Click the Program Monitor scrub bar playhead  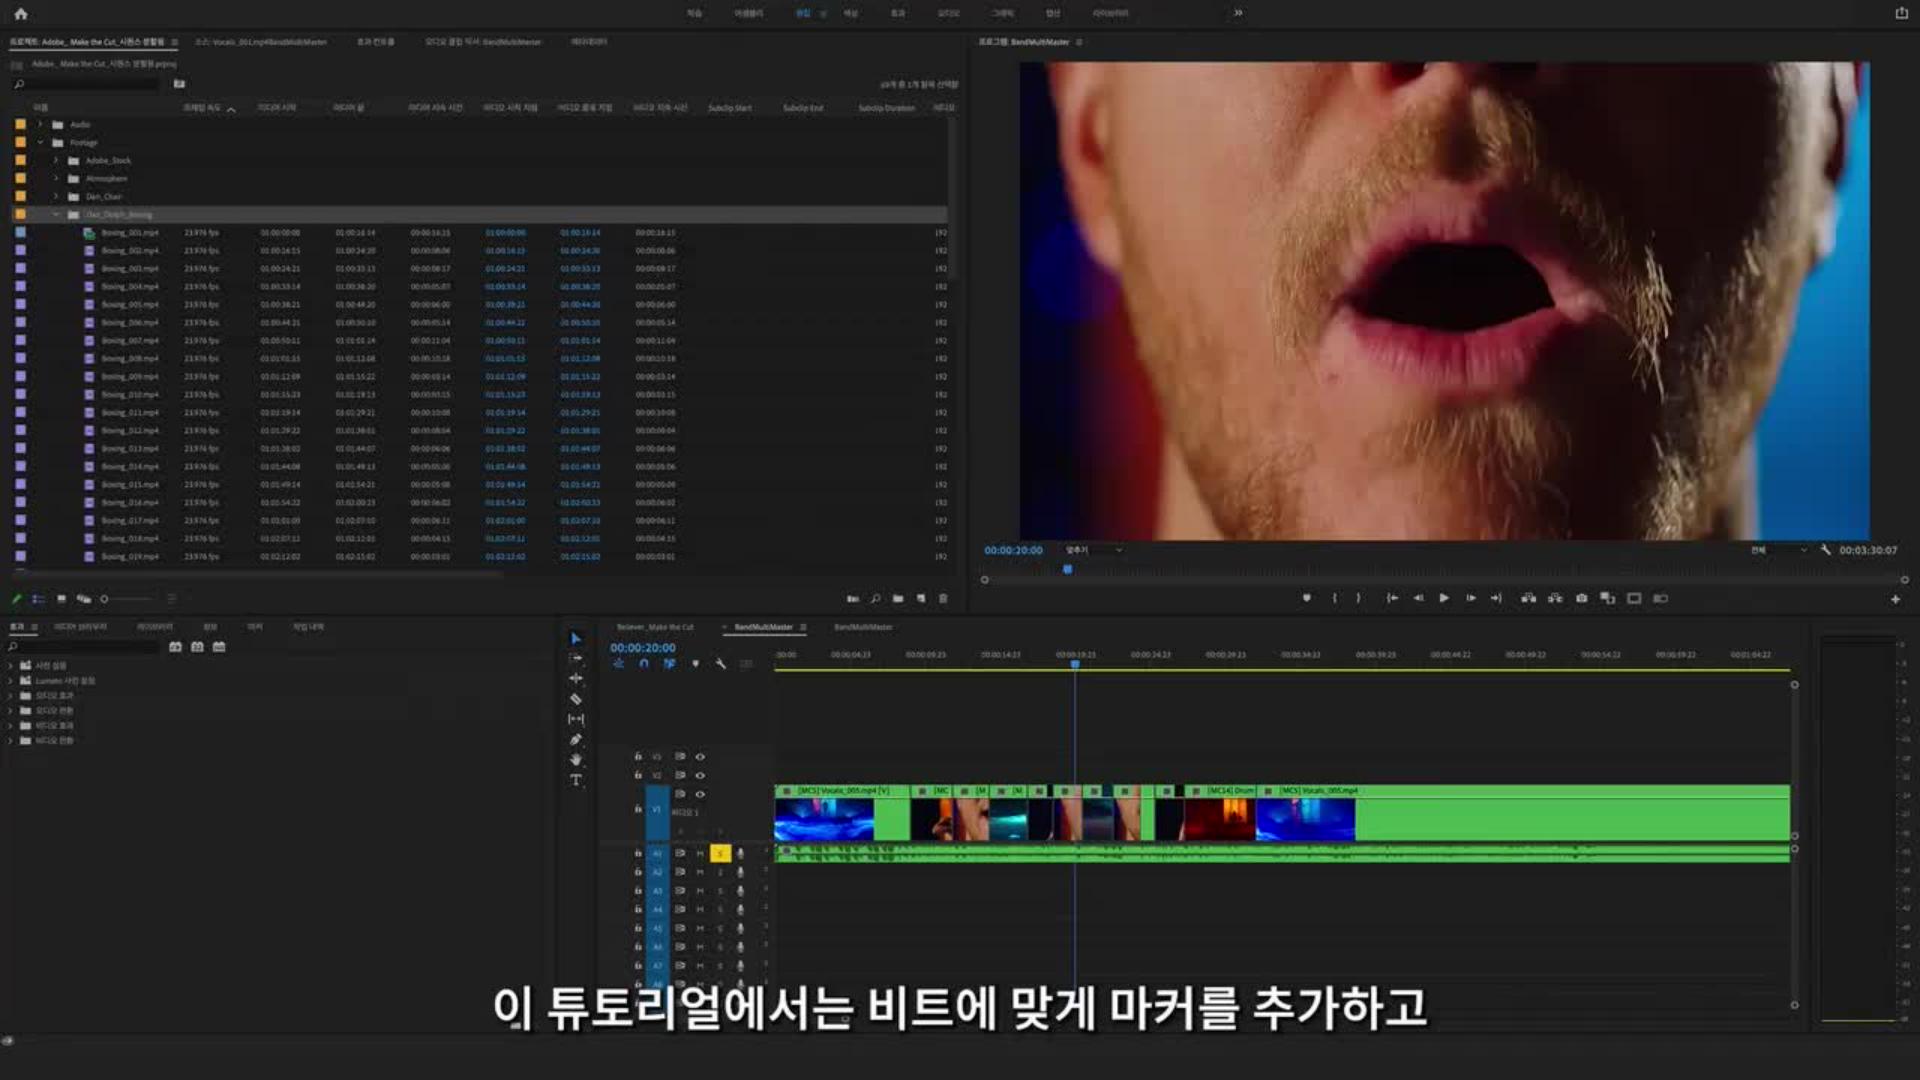point(1067,569)
